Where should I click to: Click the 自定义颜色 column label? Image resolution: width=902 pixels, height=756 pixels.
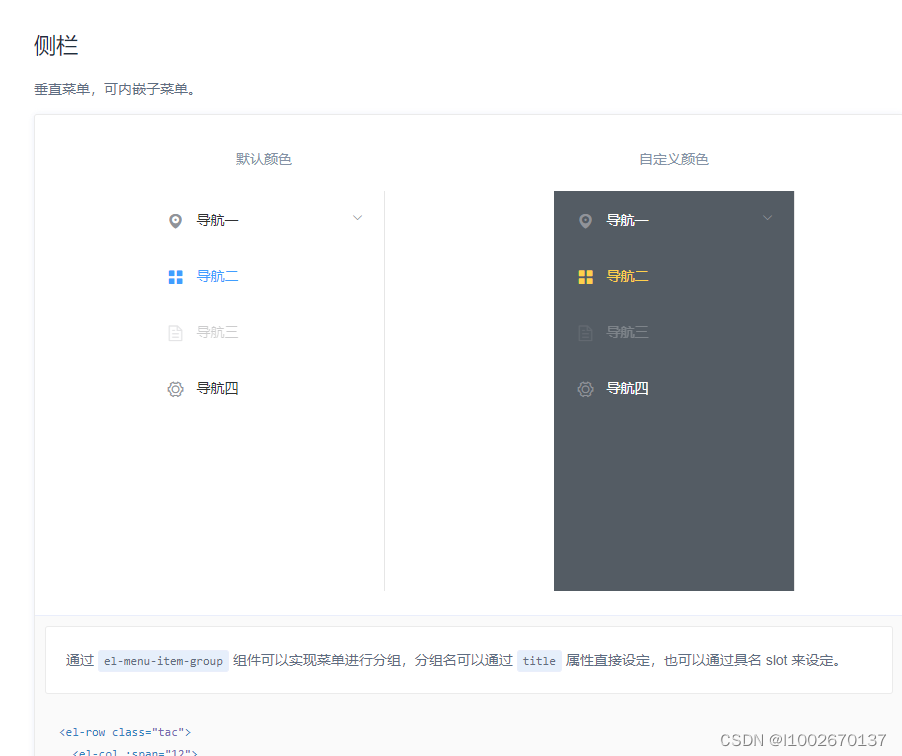click(673, 158)
